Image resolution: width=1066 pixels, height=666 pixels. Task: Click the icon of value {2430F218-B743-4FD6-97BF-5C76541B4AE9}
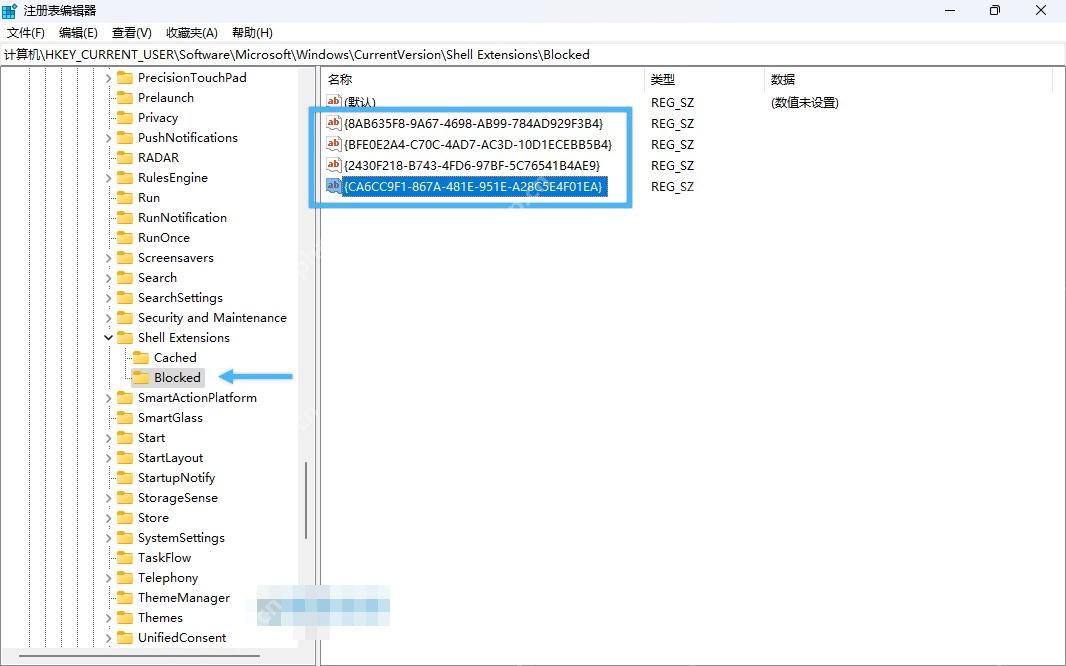(334, 165)
